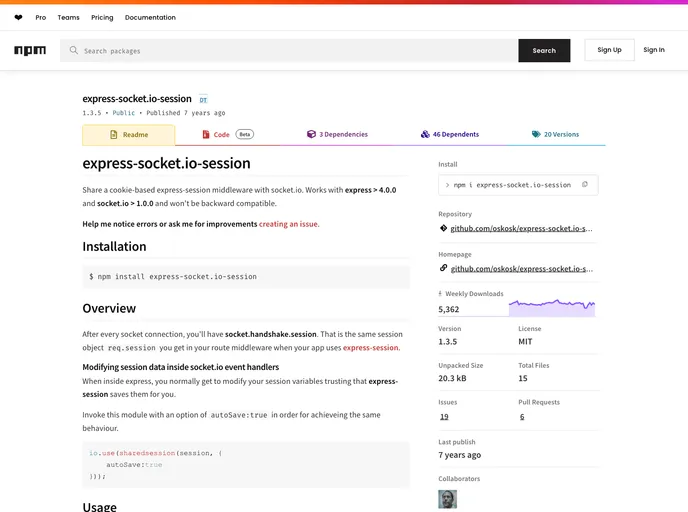Click the 'Installation' heading

tap(114, 247)
